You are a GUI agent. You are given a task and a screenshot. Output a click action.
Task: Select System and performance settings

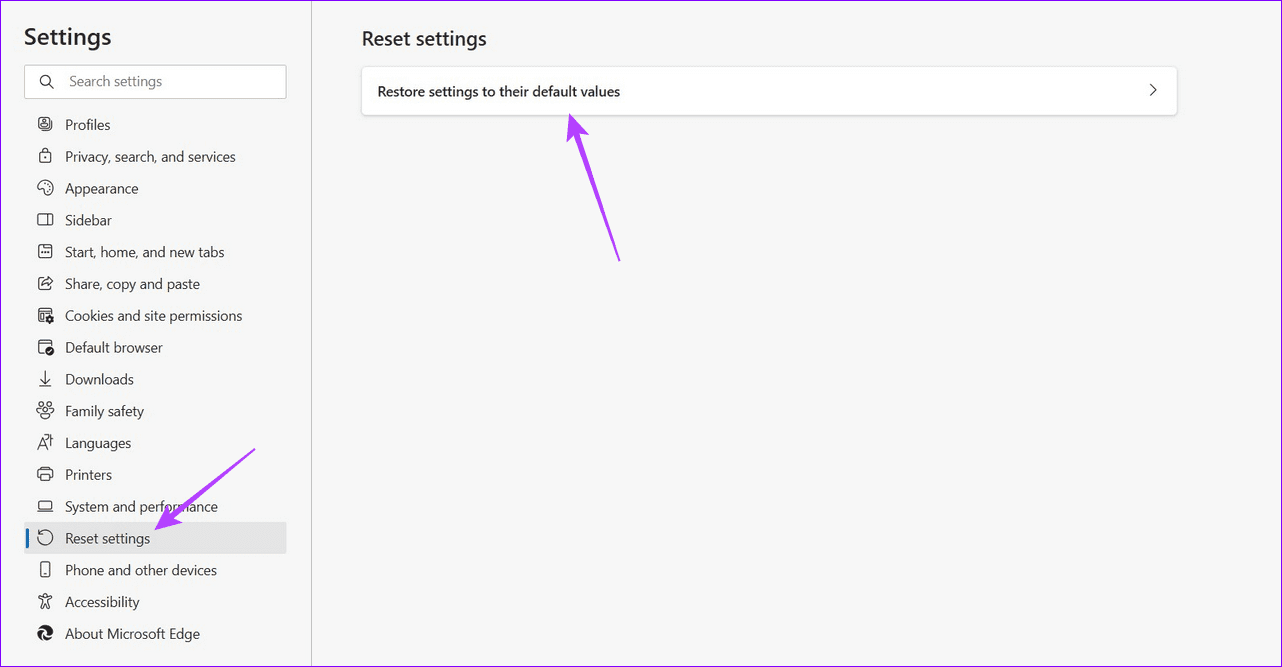click(141, 506)
